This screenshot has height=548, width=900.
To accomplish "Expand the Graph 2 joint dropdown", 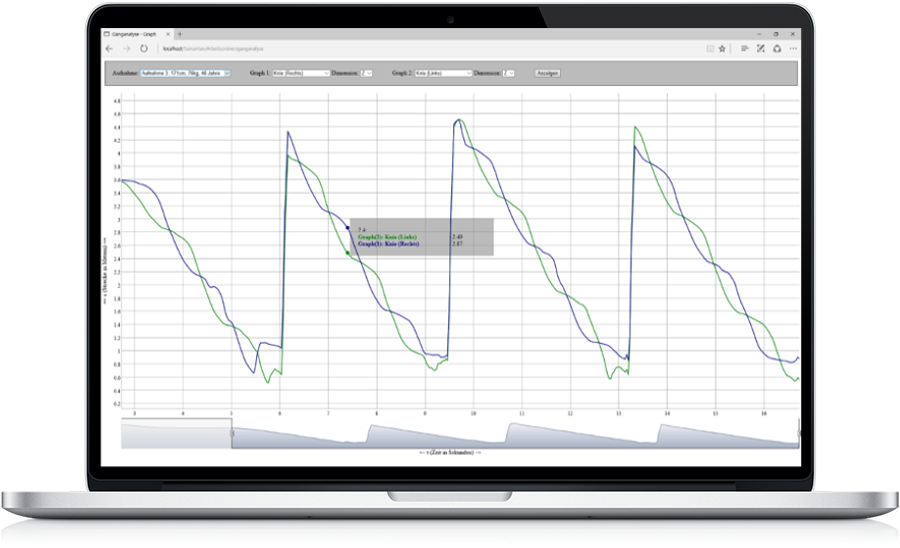I will point(443,73).
